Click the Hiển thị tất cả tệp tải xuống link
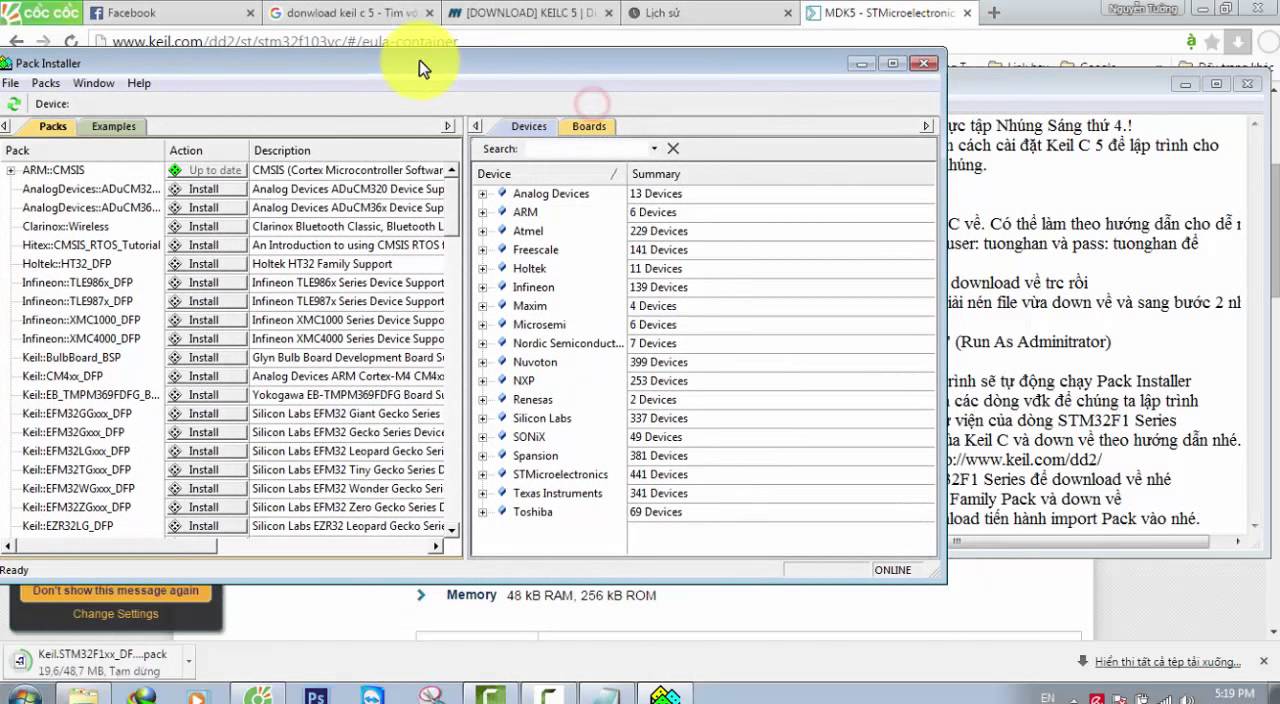Viewport: 1280px width, 704px height. click(1168, 662)
